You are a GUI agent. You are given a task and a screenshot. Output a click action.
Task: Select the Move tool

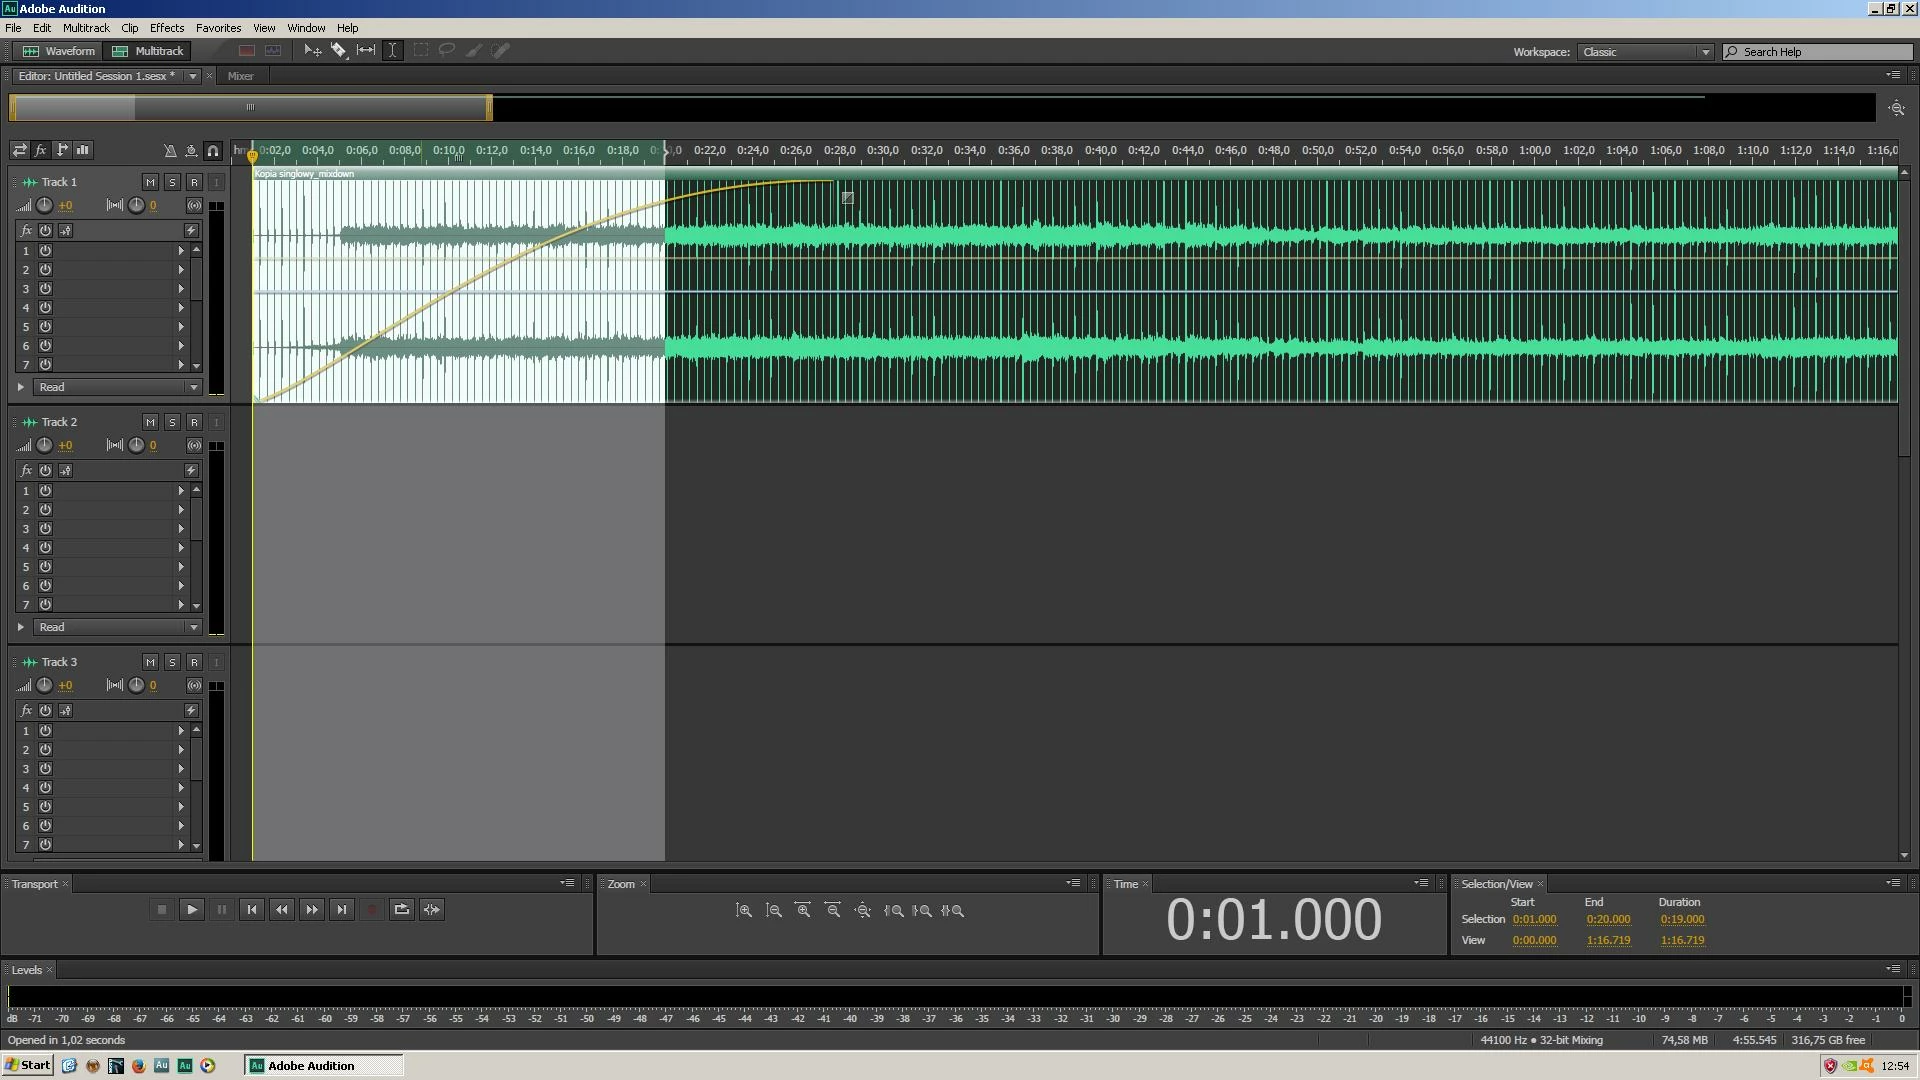coord(312,51)
